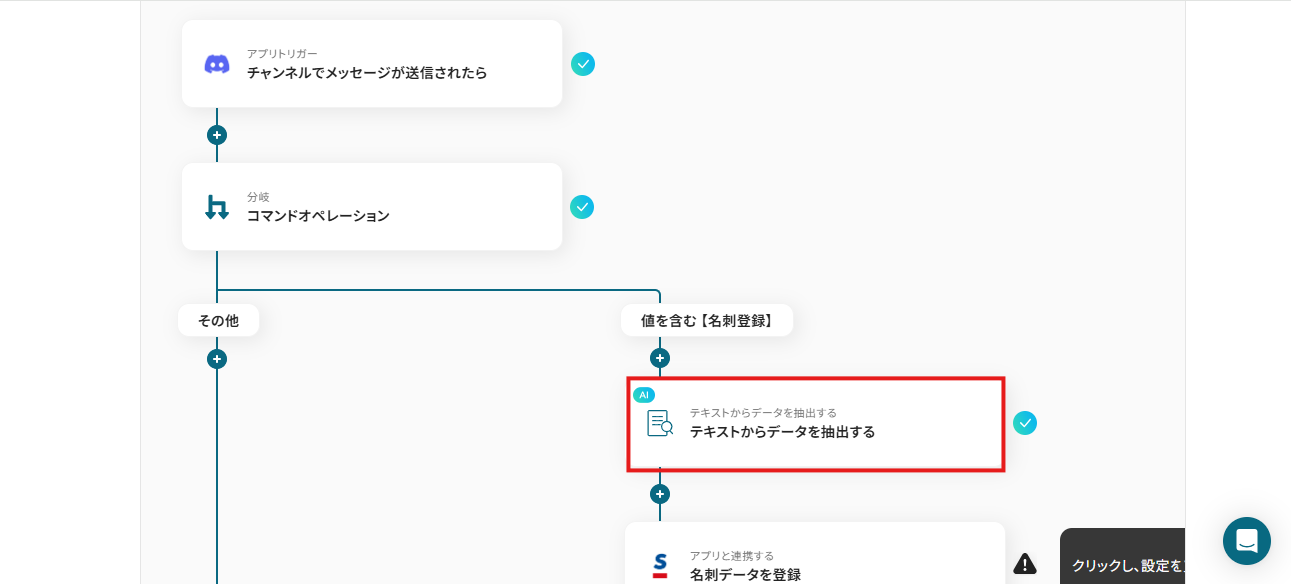Select the その他 branch label
This screenshot has width=1291, height=584.
pyautogui.click(x=218, y=320)
